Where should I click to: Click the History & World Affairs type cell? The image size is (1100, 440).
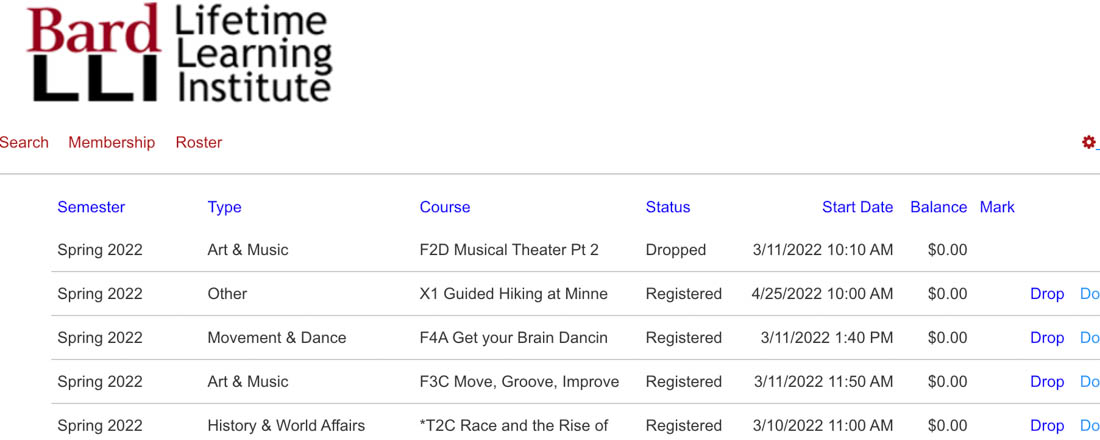tap(286, 426)
